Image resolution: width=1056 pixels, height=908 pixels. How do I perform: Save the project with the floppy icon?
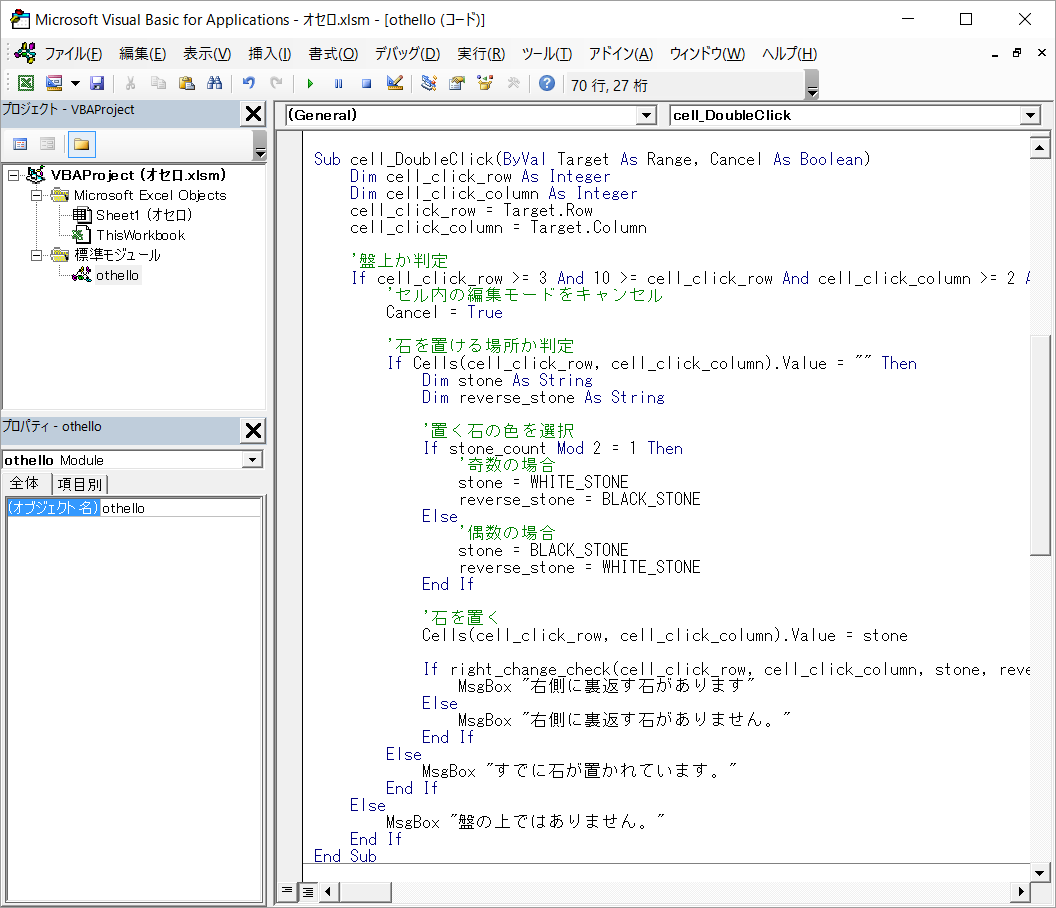click(x=97, y=84)
